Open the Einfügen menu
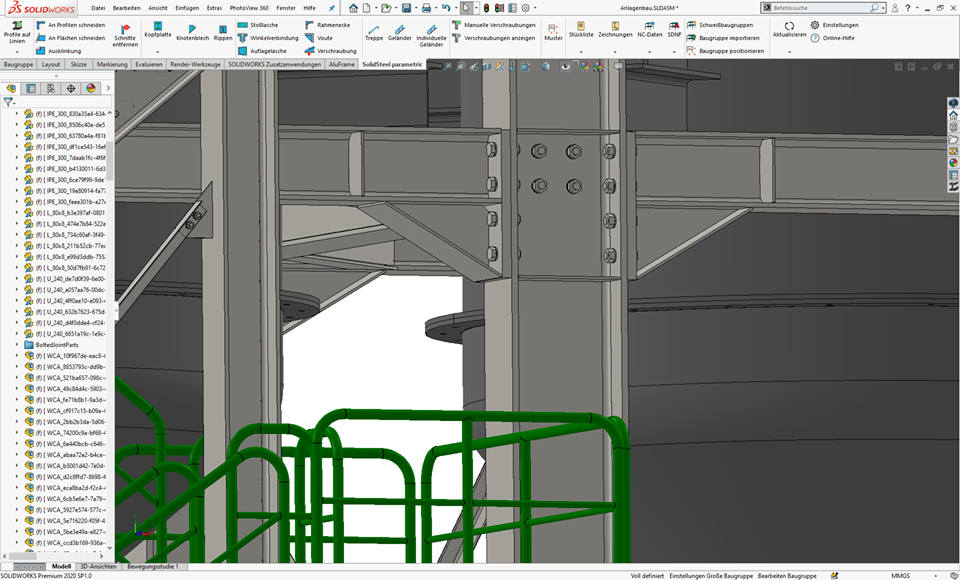This screenshot has width=960, height=580. click(186, 7)
